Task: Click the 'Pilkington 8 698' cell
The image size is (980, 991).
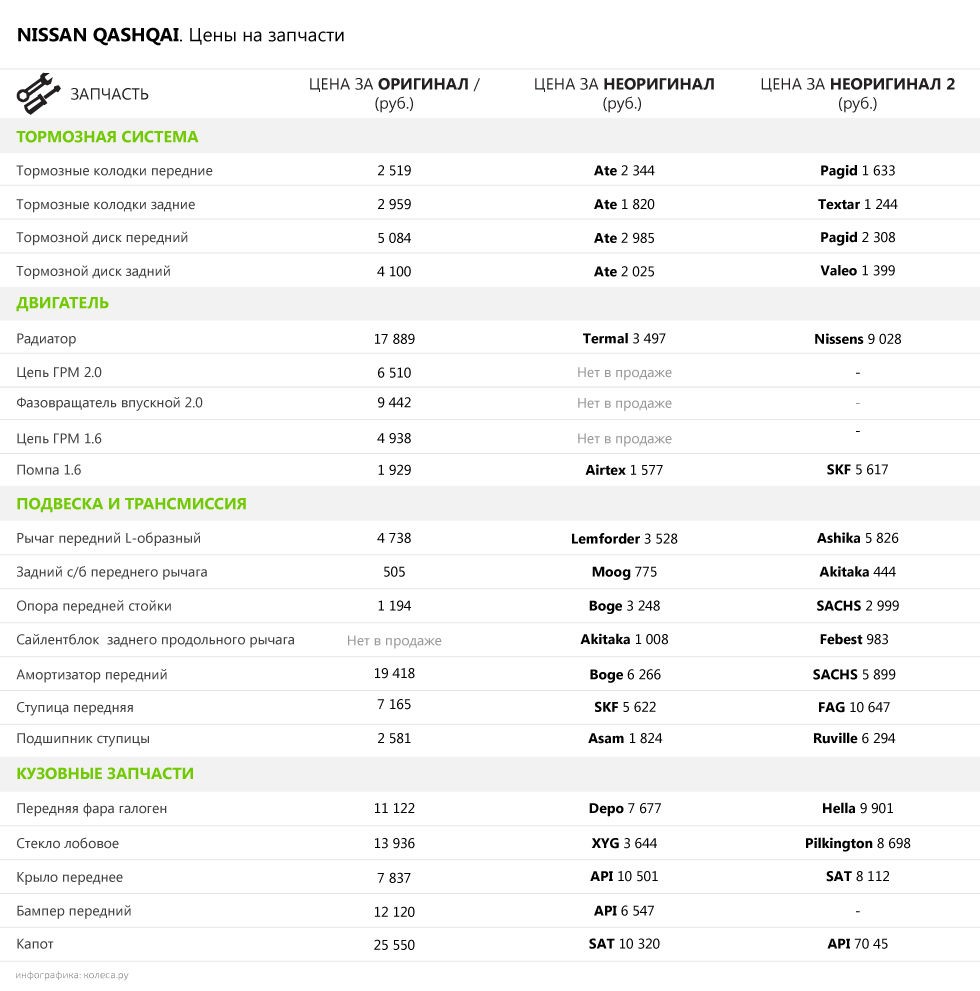Action: pyautogui.click(x=857, y=844)
